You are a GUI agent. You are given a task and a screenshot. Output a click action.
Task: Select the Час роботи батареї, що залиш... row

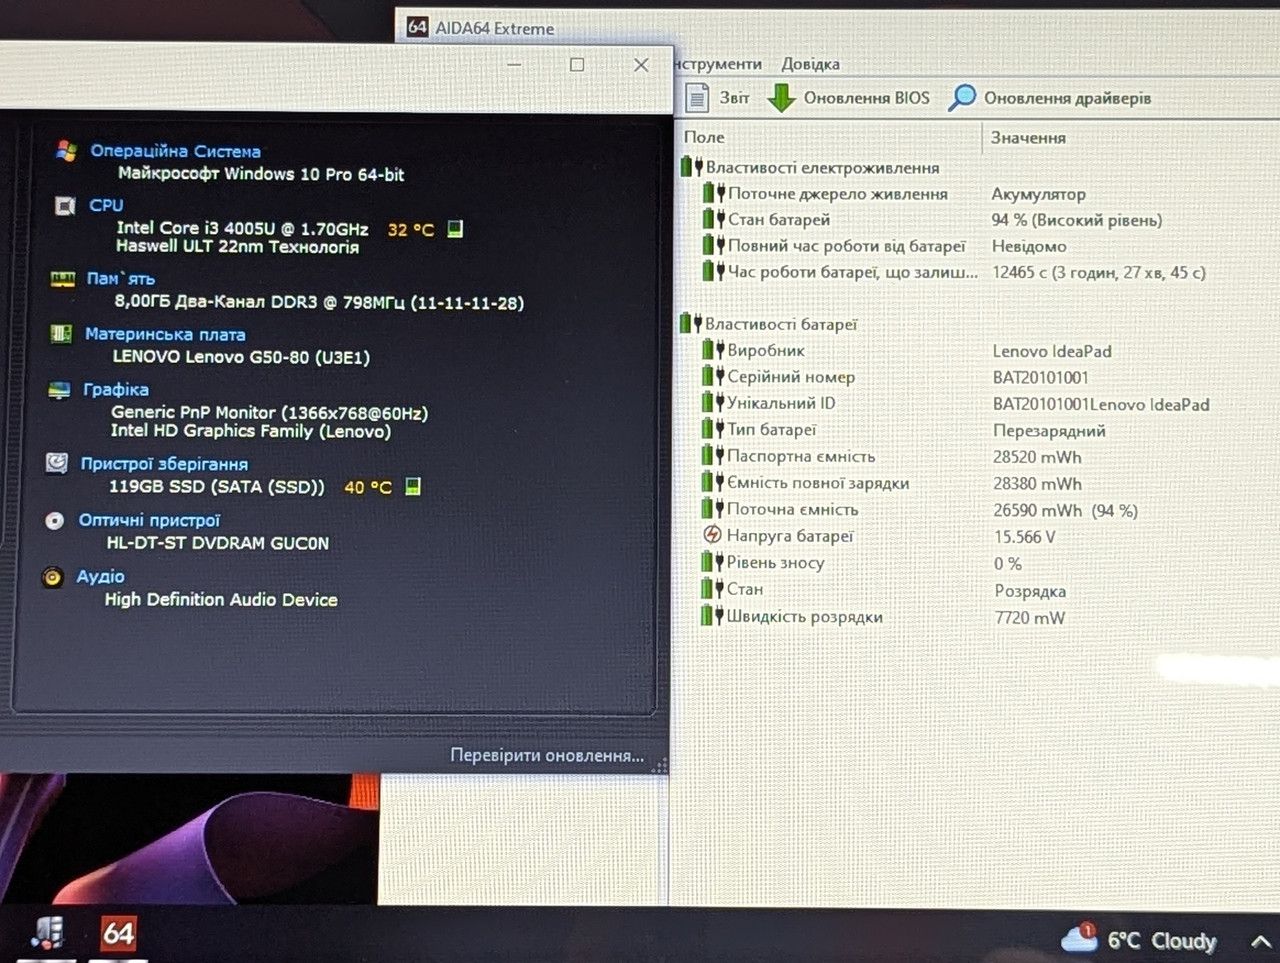click(x=980, y=271)
